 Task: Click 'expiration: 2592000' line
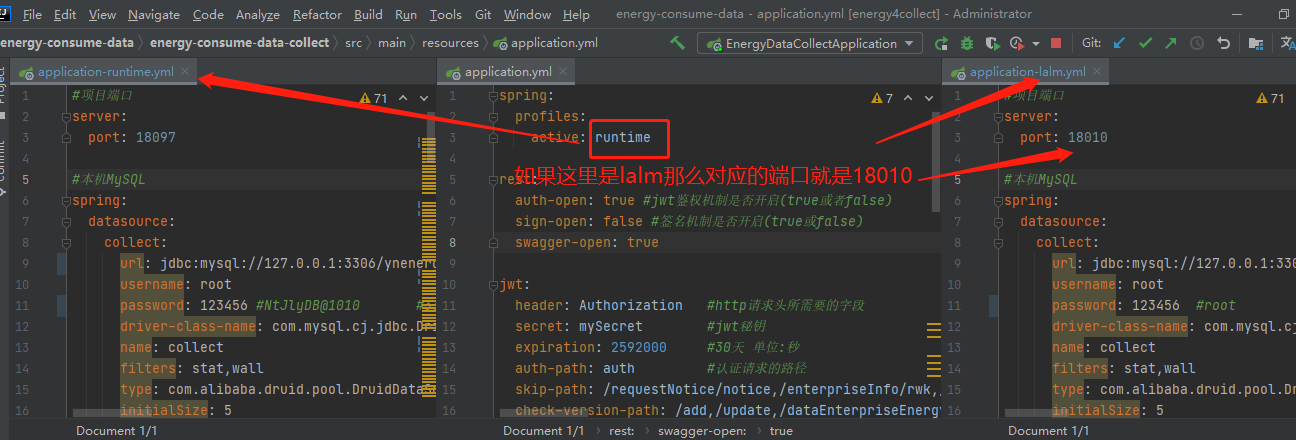coord(591,348)
